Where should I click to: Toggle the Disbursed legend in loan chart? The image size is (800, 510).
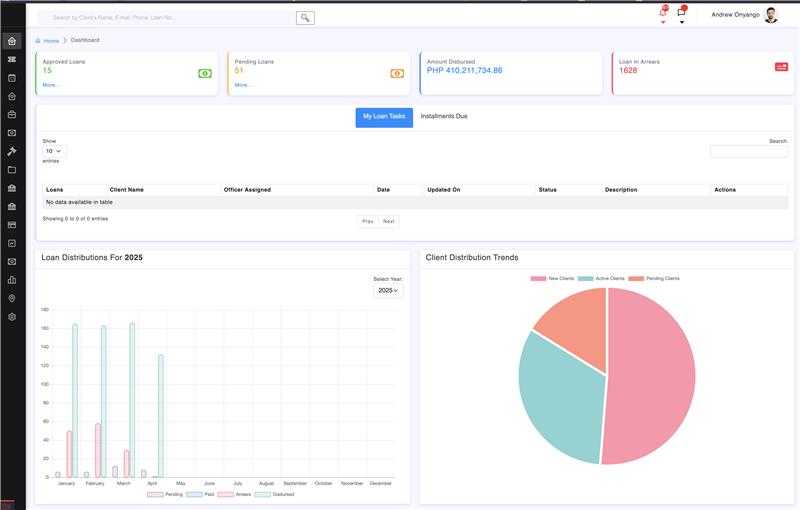(x=274, y=494)
